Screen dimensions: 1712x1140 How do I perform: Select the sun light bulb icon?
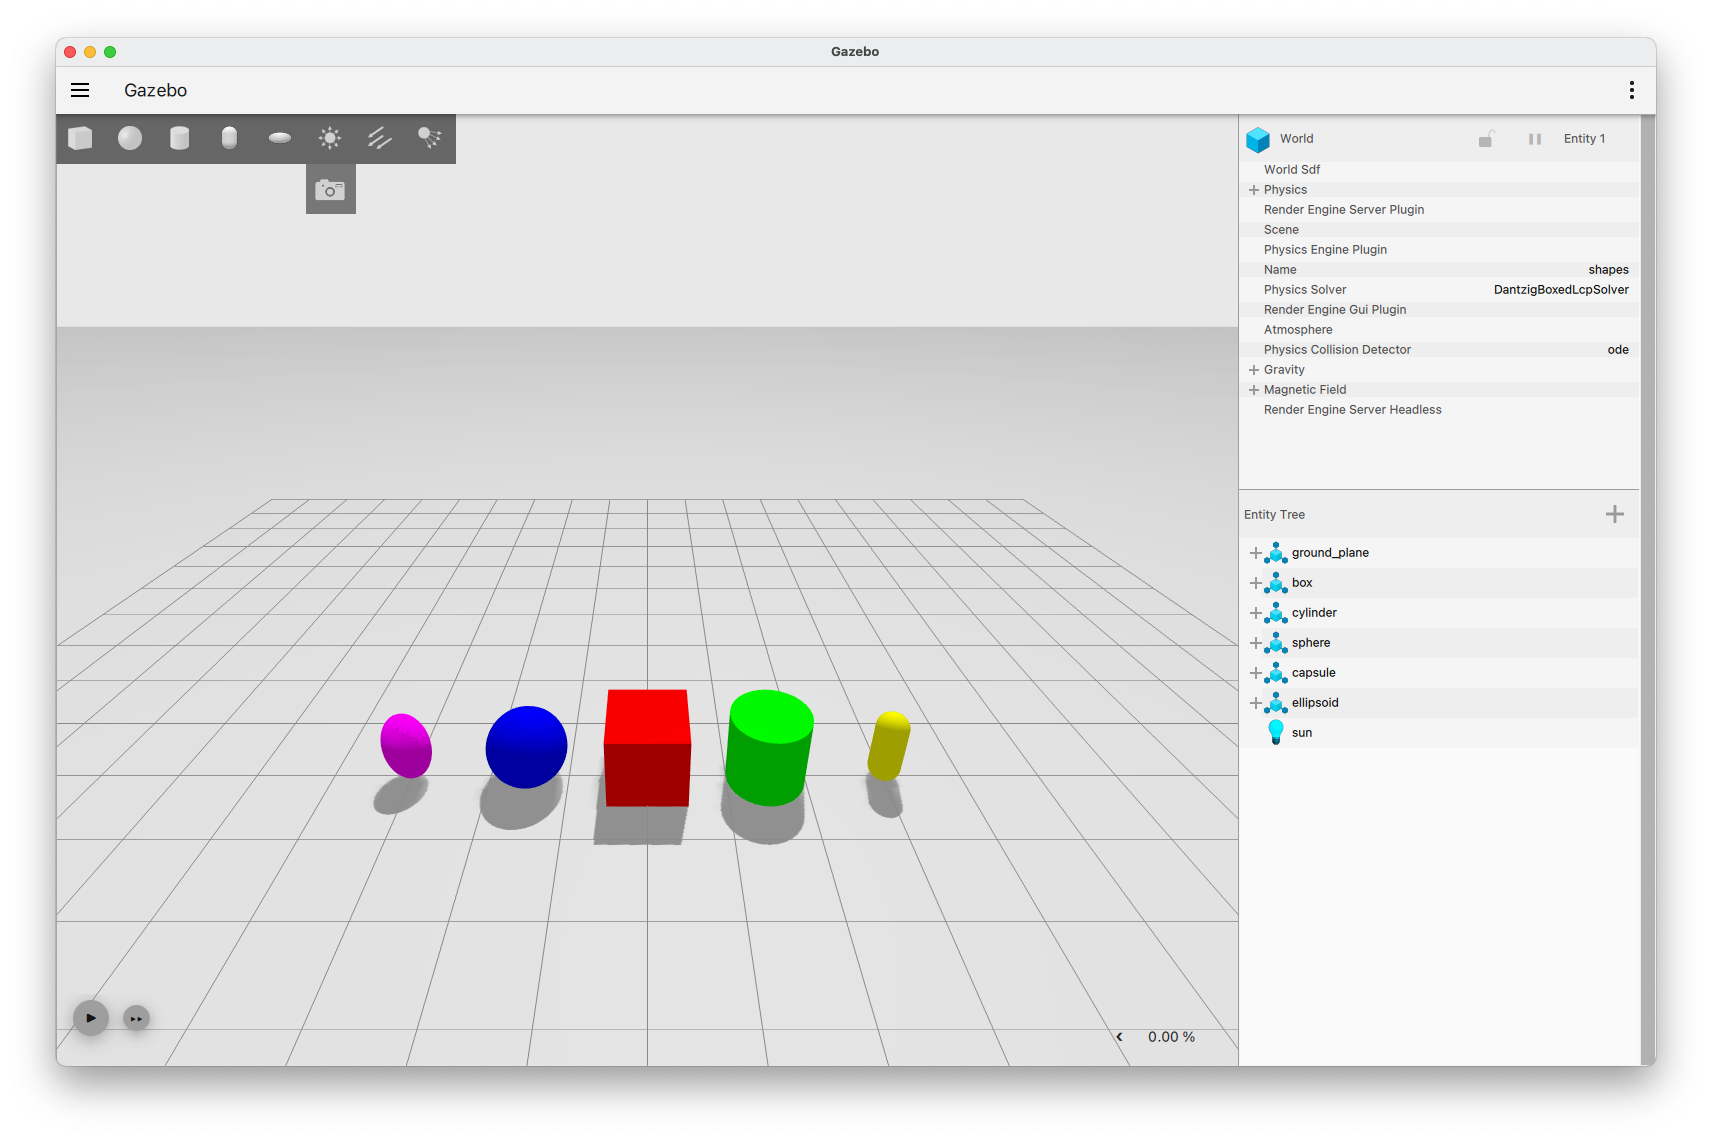[x=1276, y=732]
